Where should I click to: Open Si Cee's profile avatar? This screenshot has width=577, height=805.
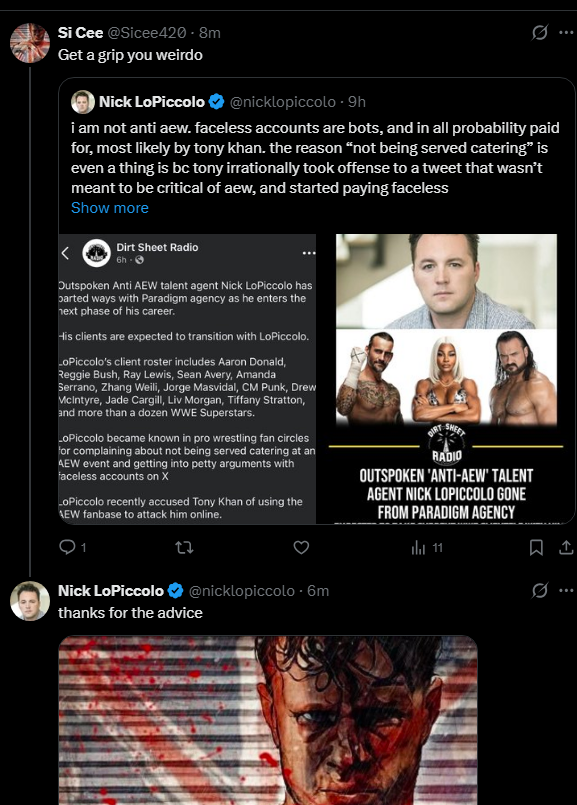pos(30,43)
